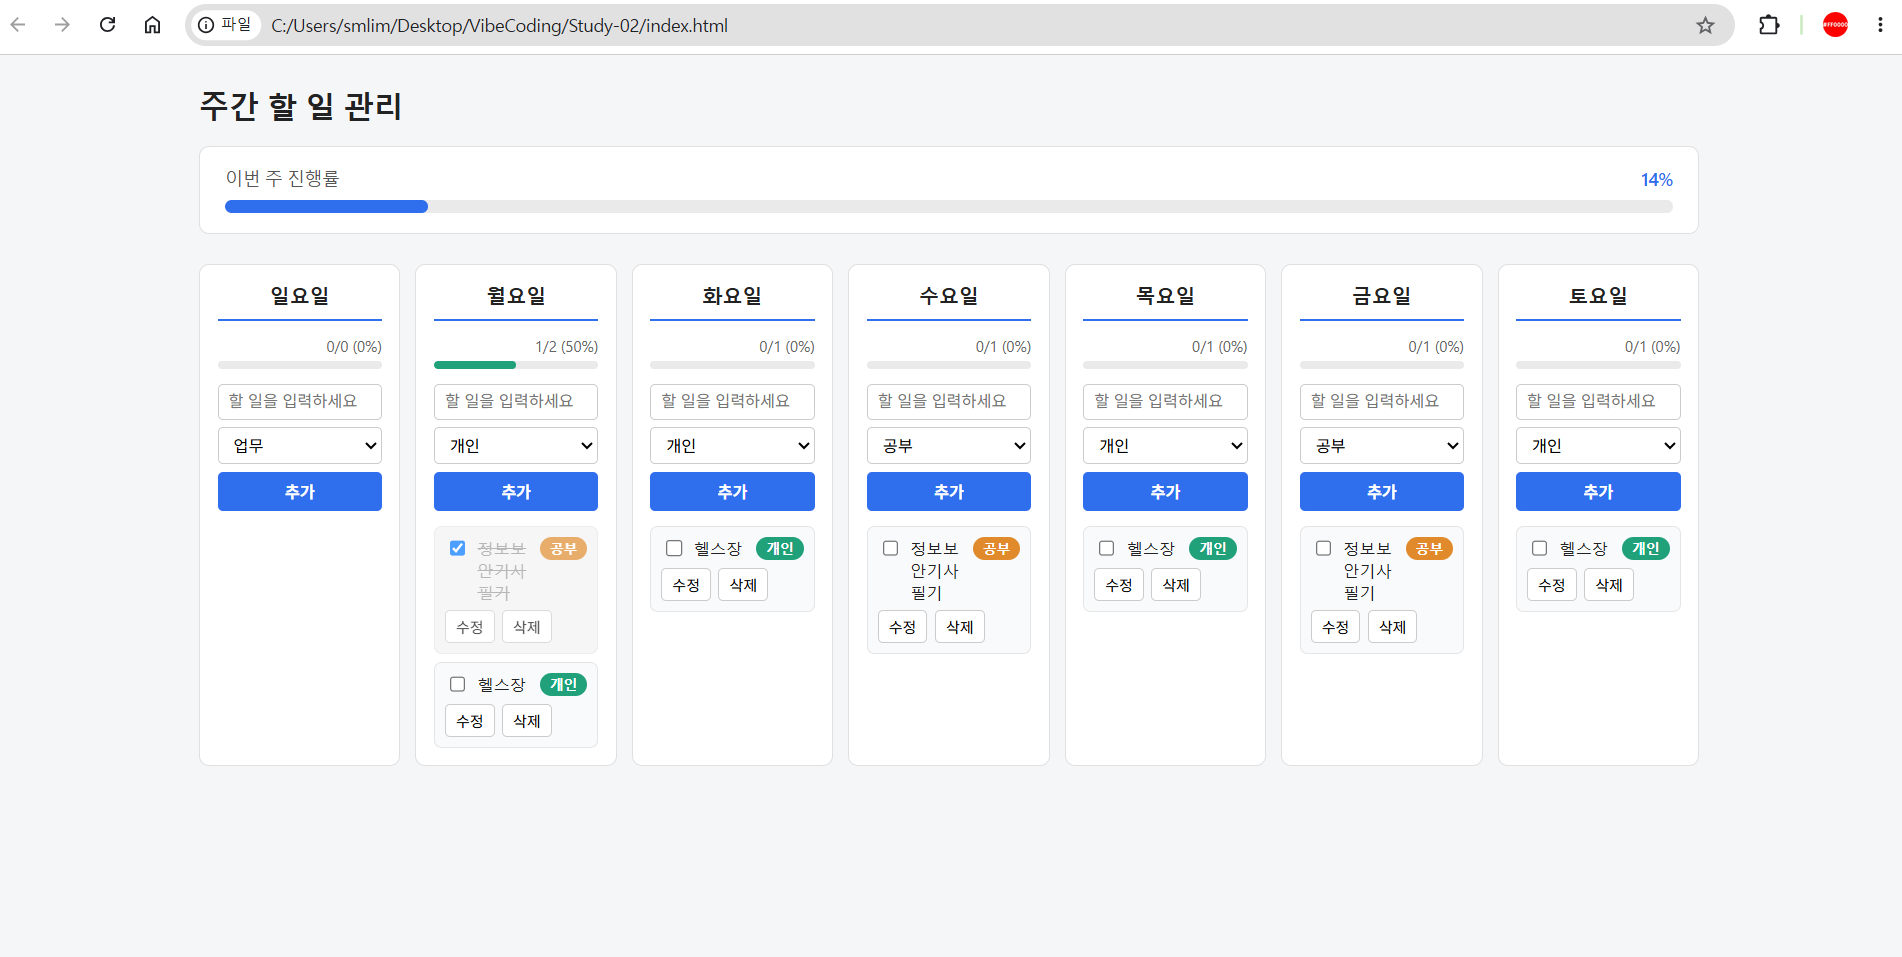
Task: Open Tuesday's category dropdown
Action: [x=732, y=446]
